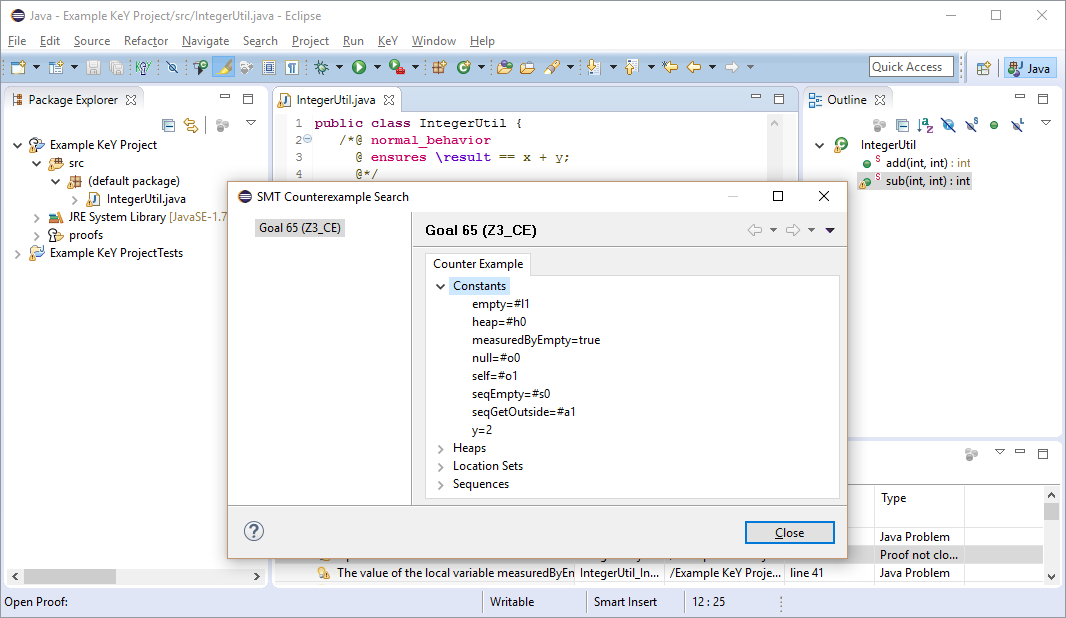Open the New Java Class dropdown arrow

pyautogui.click(x=481, y=67)
